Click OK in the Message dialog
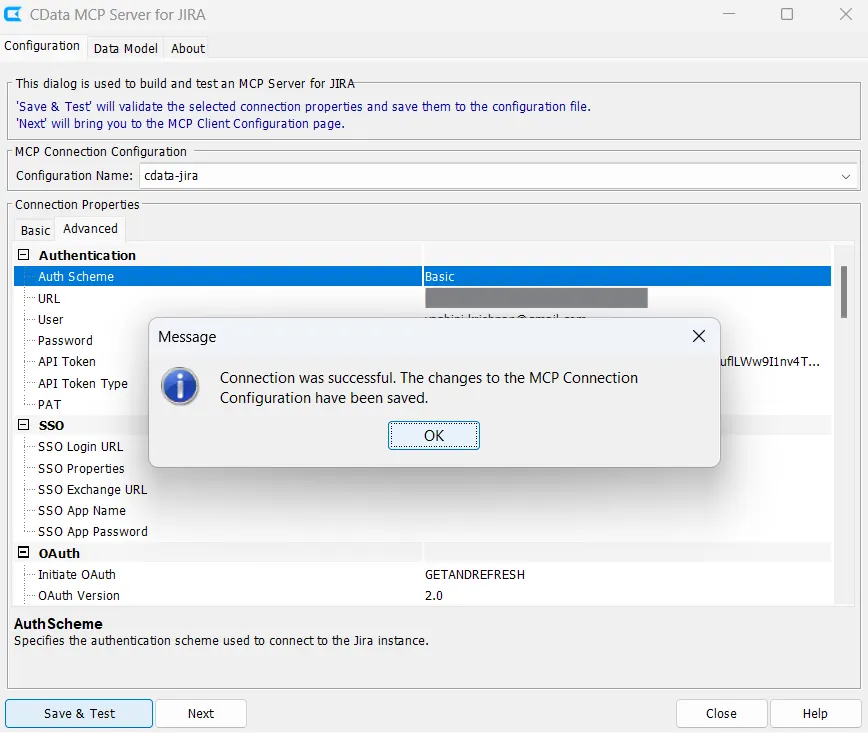This screenshot has width=868, height=733. [x=434, y=436]
